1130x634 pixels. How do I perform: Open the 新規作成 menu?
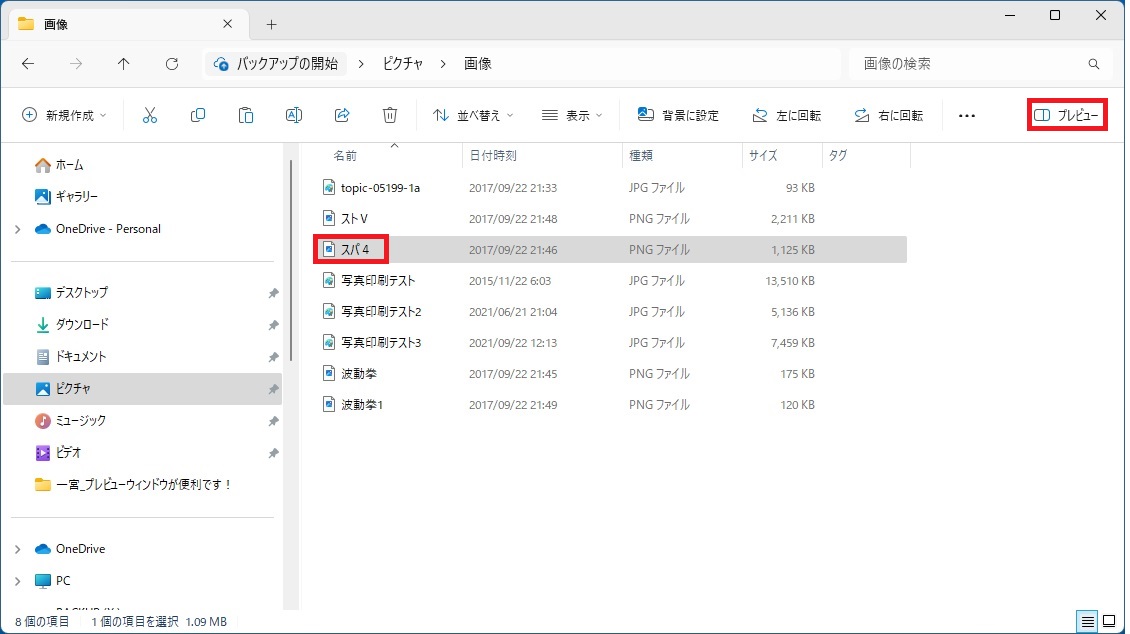point(64,115)
